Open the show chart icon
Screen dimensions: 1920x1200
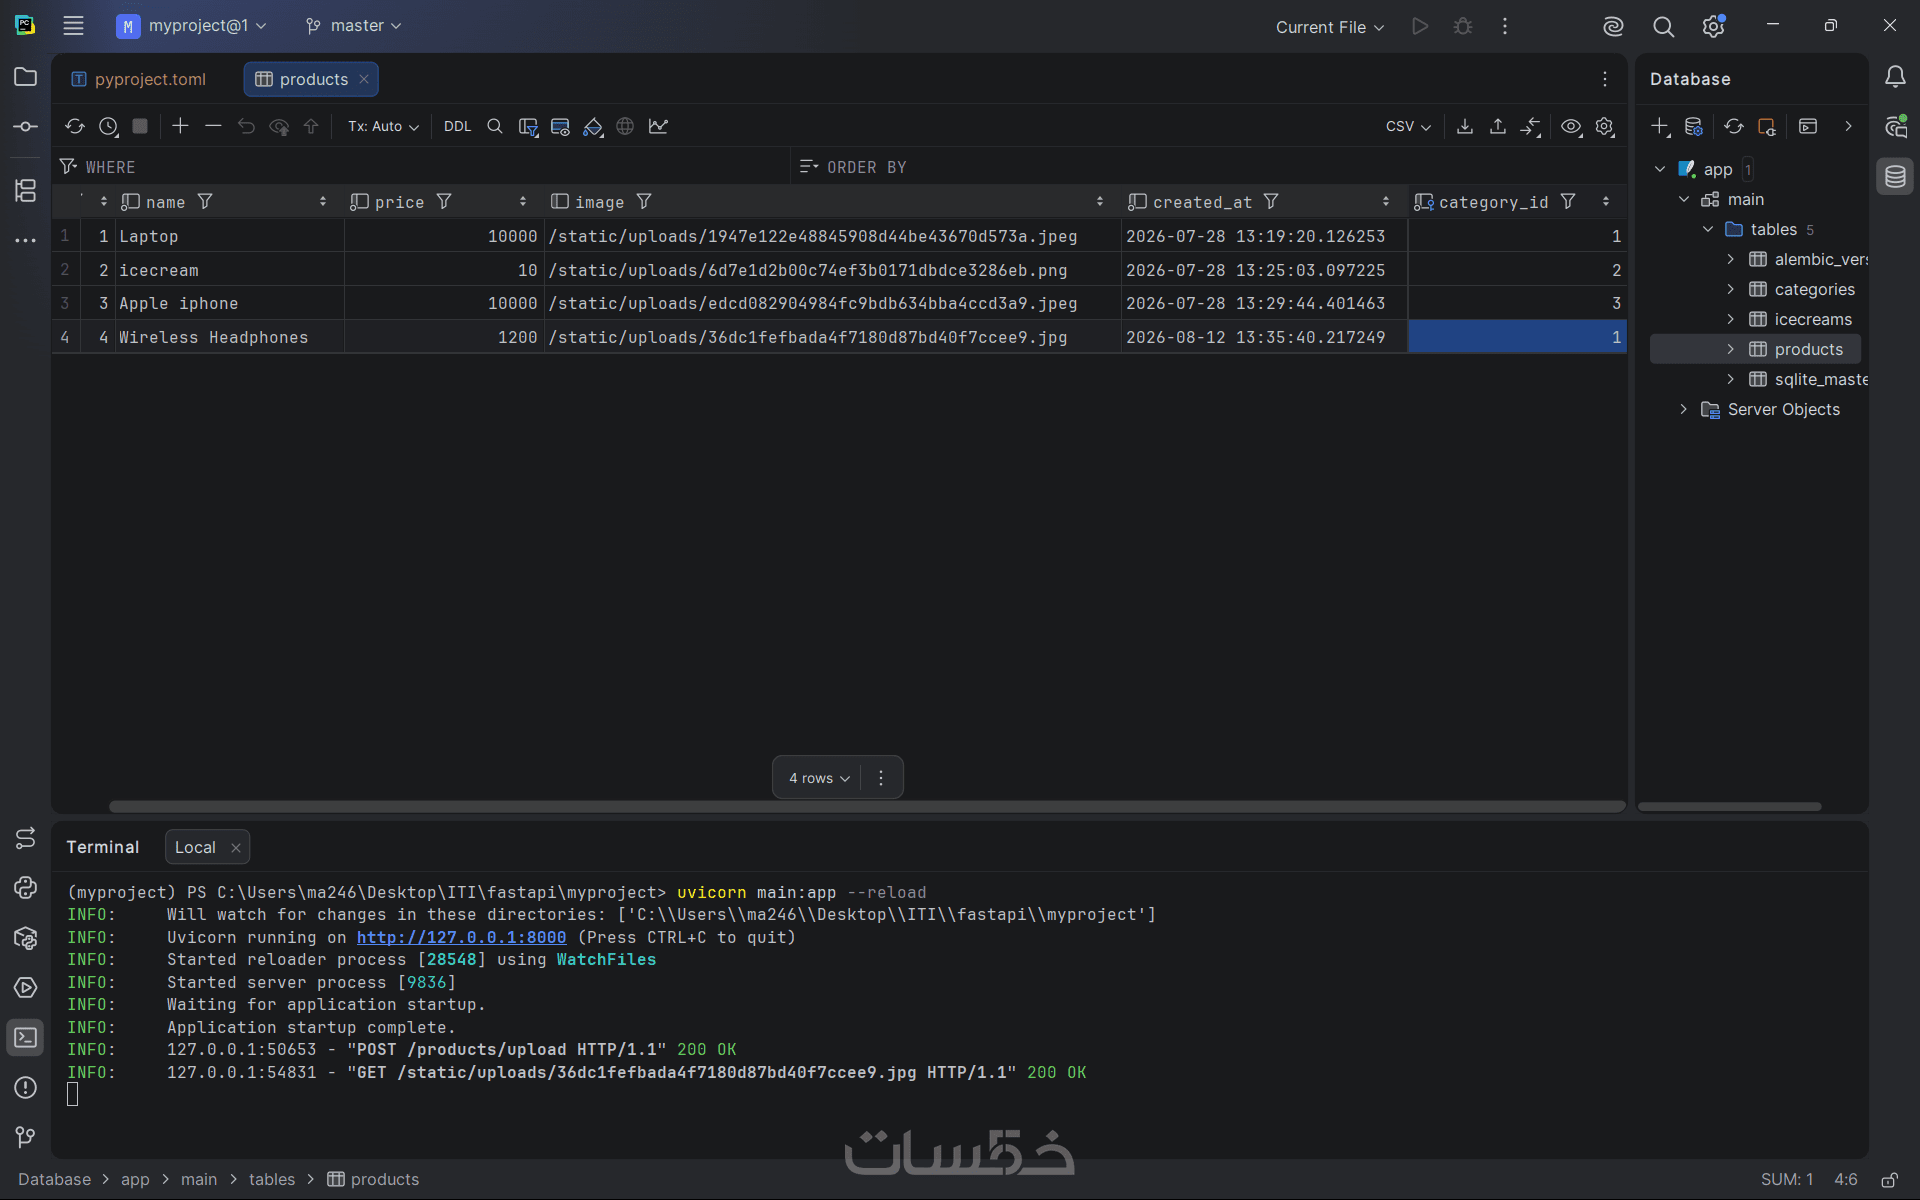point(658,126)
